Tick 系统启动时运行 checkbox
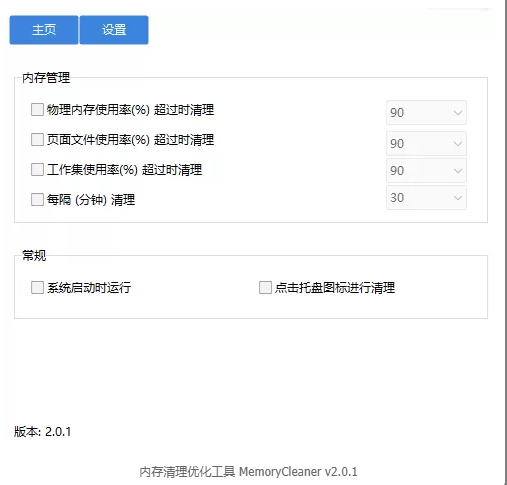The image size is (507, 485). [x=37, y=287]
